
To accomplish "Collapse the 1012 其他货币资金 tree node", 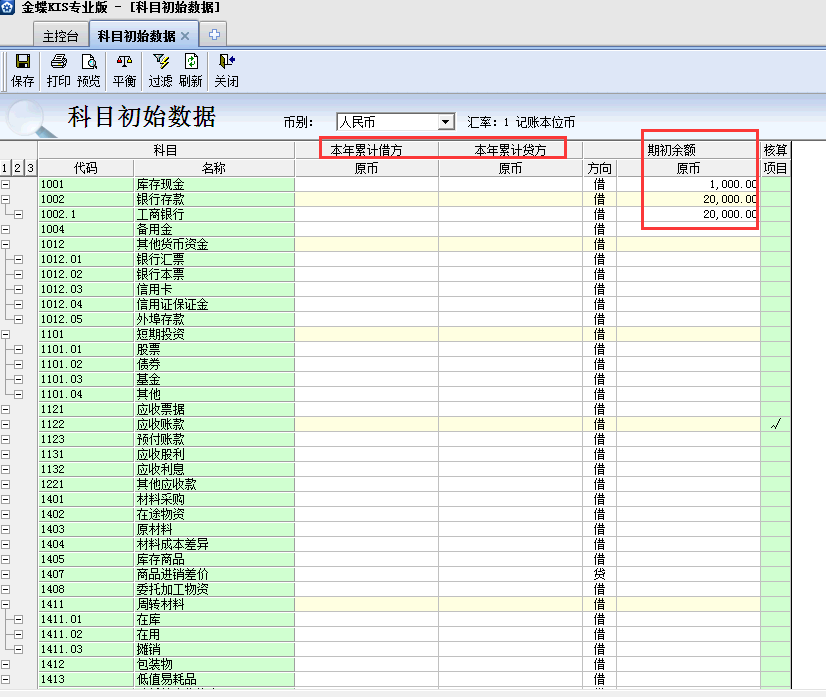I will pyautogui.click(x=6, y=244).
